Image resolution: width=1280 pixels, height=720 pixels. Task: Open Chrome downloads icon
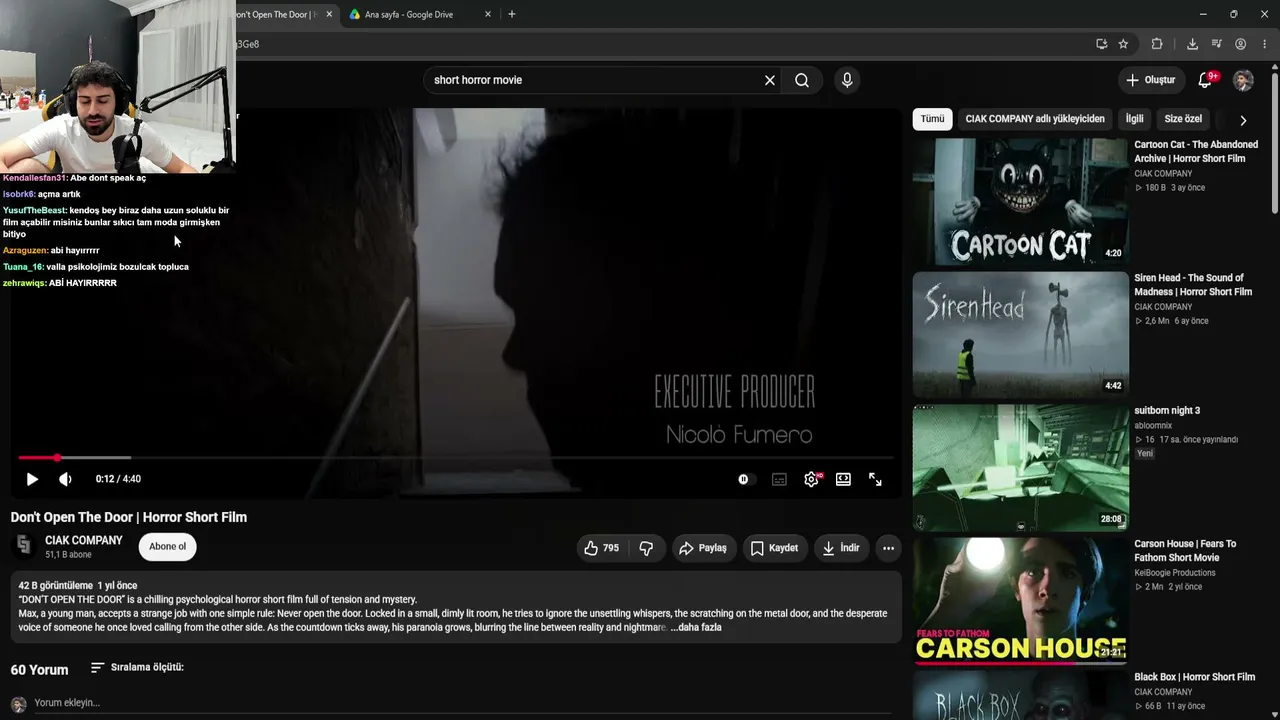click(1192, 44)
